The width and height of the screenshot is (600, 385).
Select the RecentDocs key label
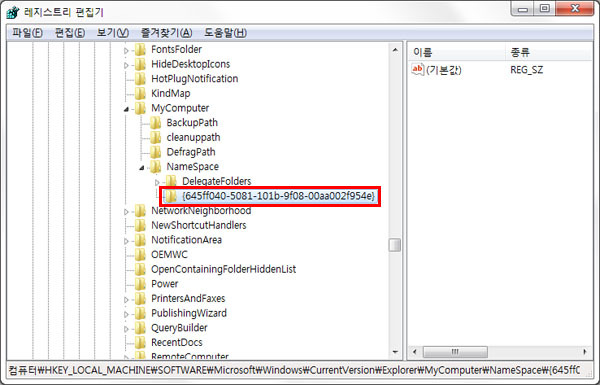point(177,343)
